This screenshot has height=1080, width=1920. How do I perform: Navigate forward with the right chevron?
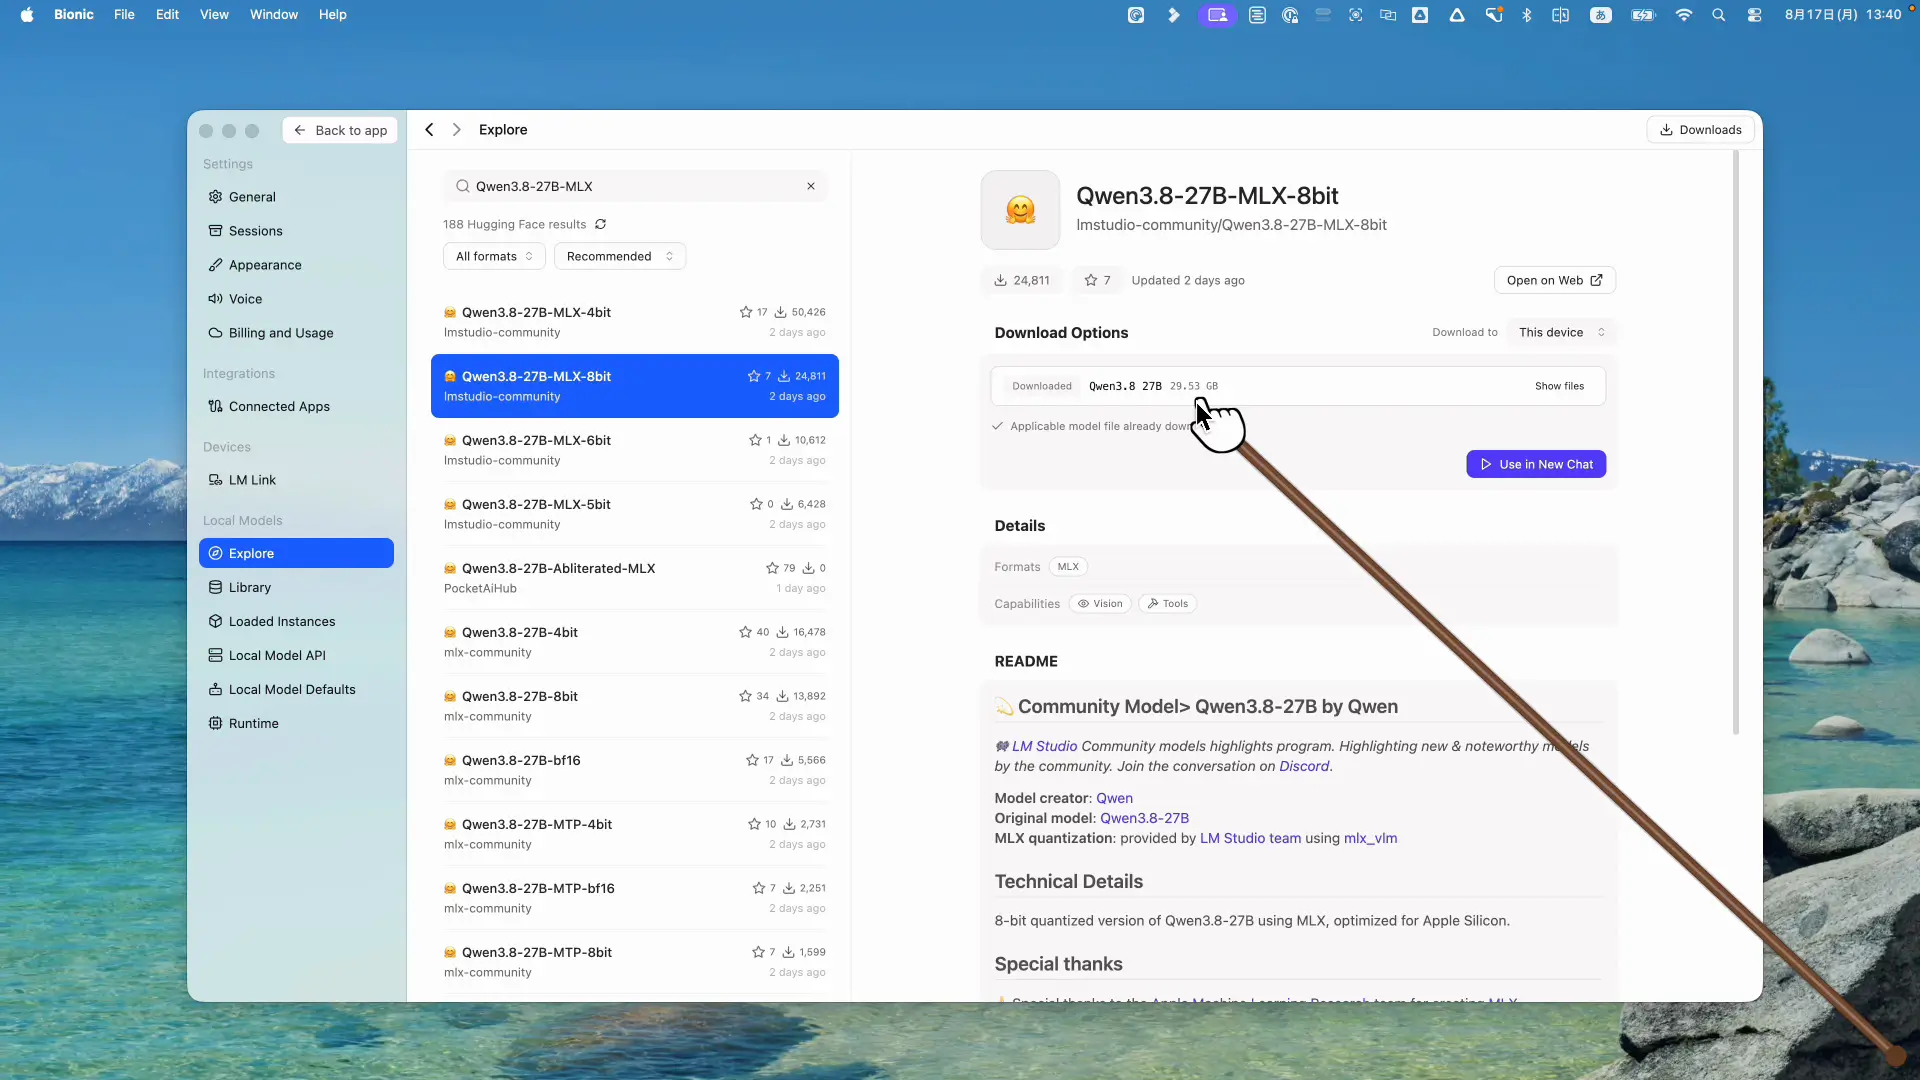(457, 130)
